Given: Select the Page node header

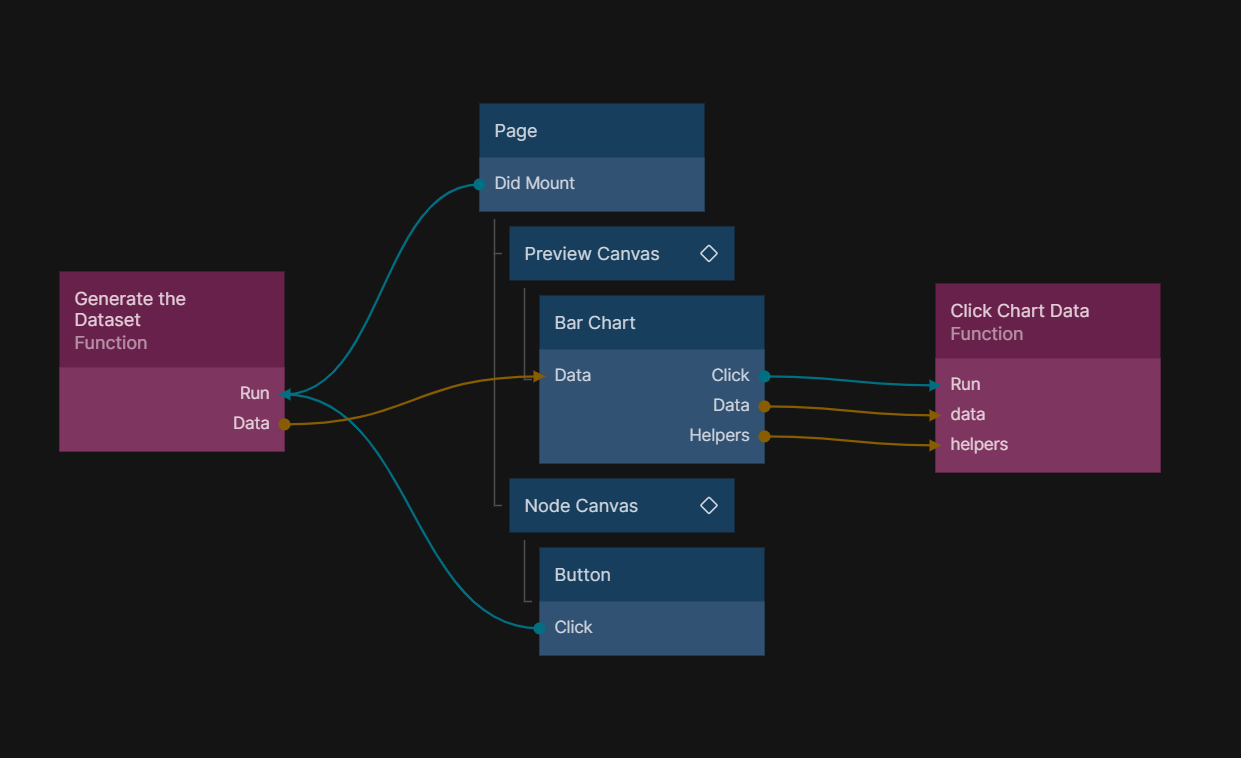Looking at the screenshot, I should [591, 131].
